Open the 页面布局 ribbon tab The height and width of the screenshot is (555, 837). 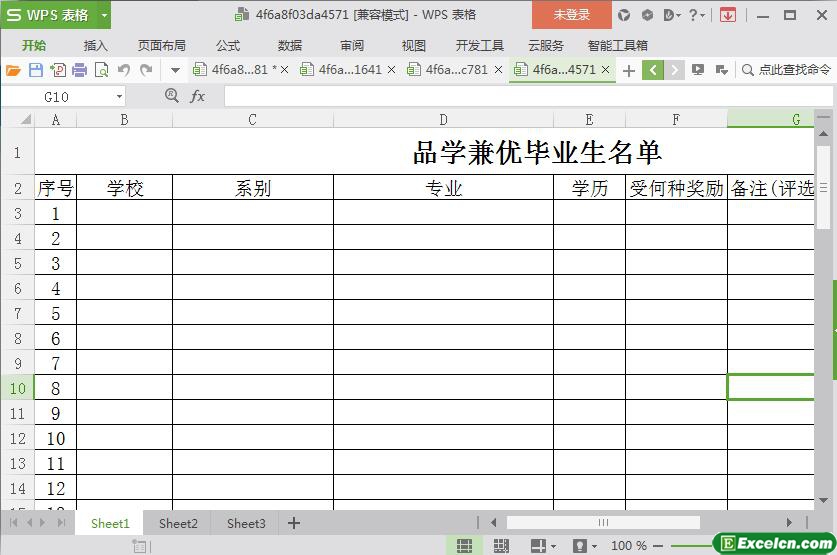(162, 45)
